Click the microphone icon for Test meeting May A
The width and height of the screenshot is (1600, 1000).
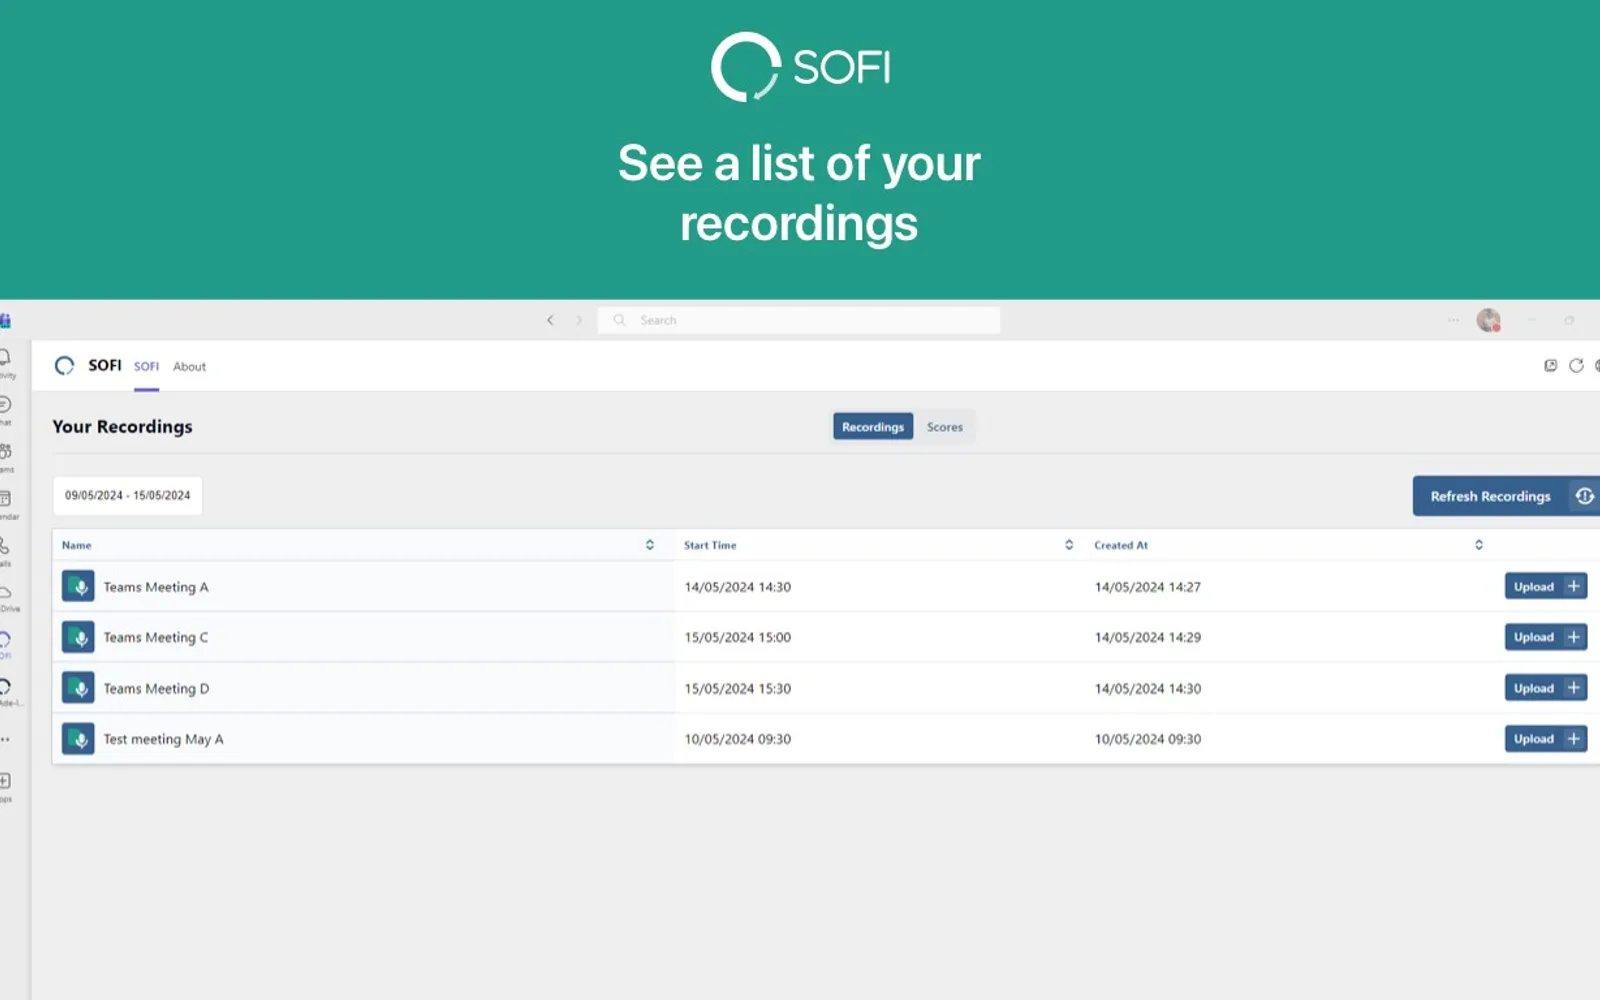click(78, 739)
